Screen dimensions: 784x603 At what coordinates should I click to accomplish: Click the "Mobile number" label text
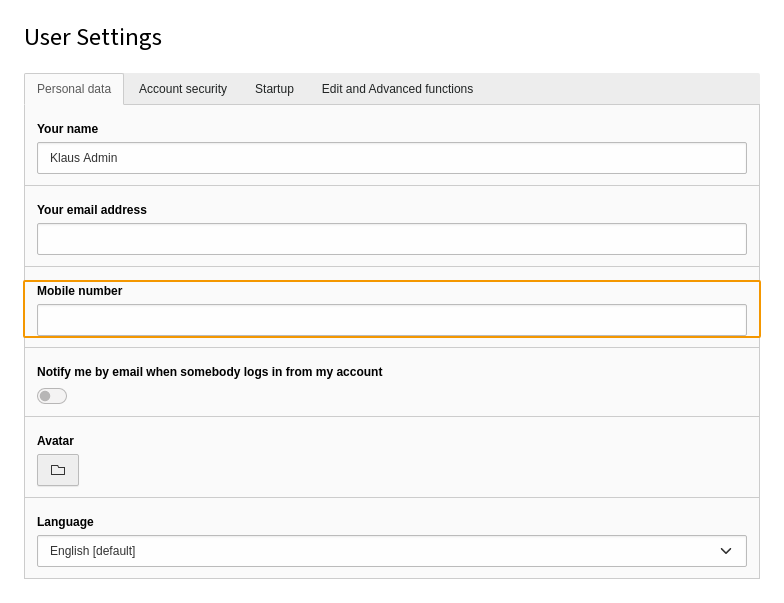point(79,291)
